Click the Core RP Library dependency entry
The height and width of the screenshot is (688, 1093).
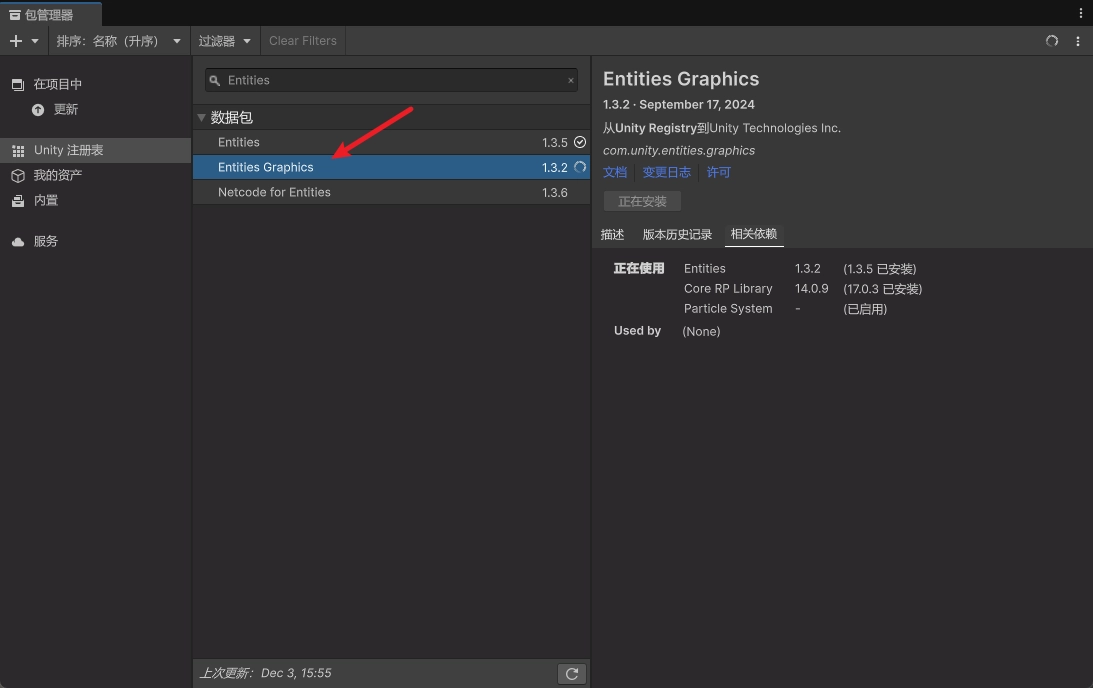(x=728, y=289)
